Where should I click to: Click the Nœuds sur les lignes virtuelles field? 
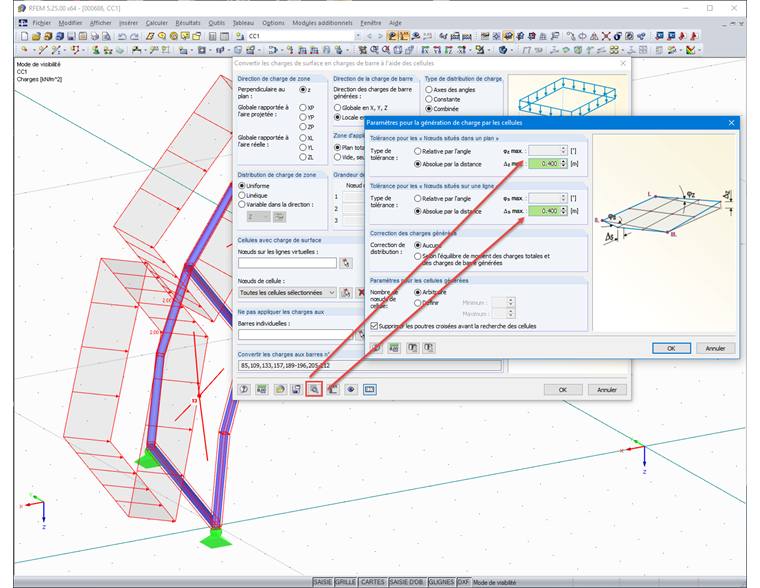[x=287, y=263]
